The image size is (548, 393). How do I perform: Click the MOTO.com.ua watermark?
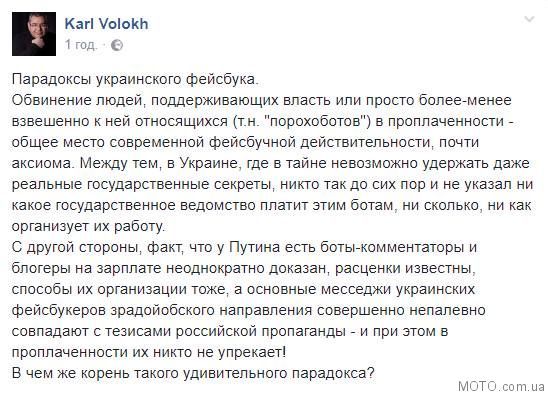coord(502,386)
